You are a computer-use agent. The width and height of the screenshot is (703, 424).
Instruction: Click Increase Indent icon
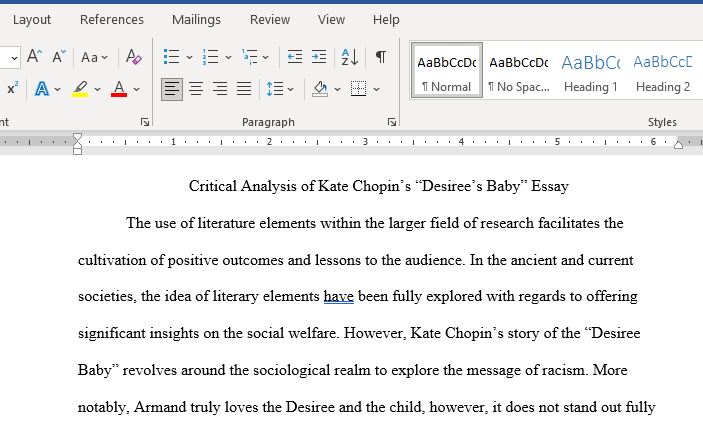point(319,57)
